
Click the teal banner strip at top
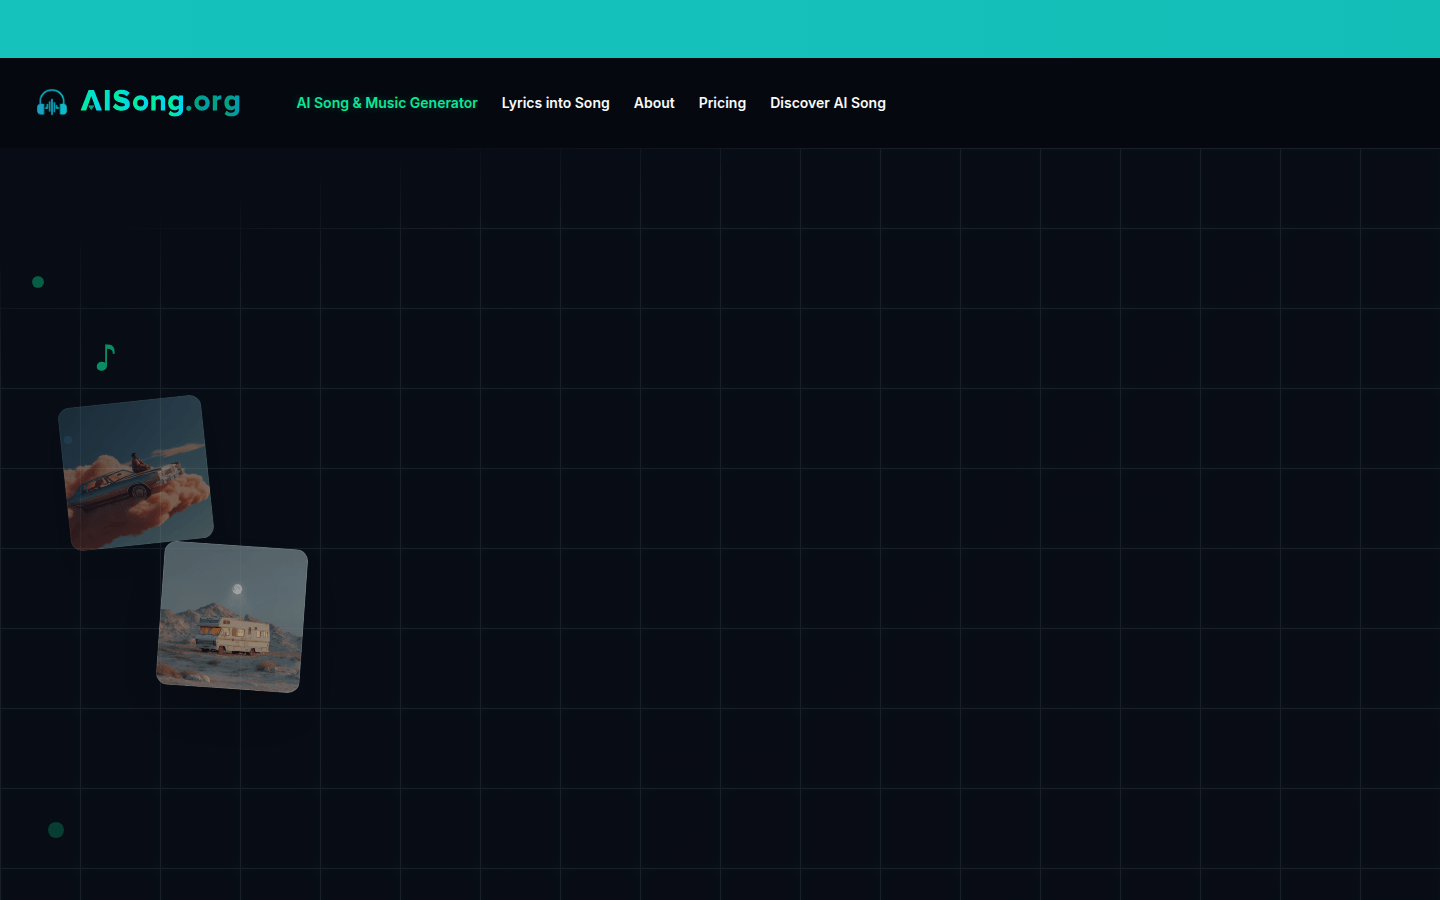(720, 28)
